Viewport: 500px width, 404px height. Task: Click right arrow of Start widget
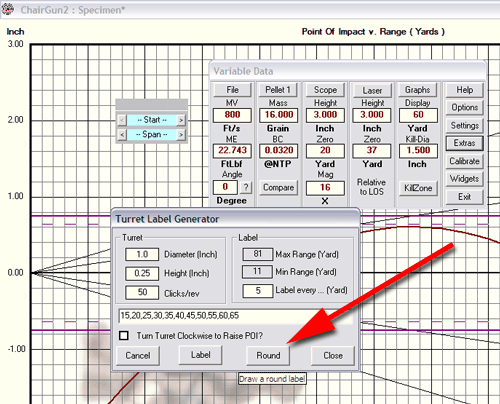(181, 120)
